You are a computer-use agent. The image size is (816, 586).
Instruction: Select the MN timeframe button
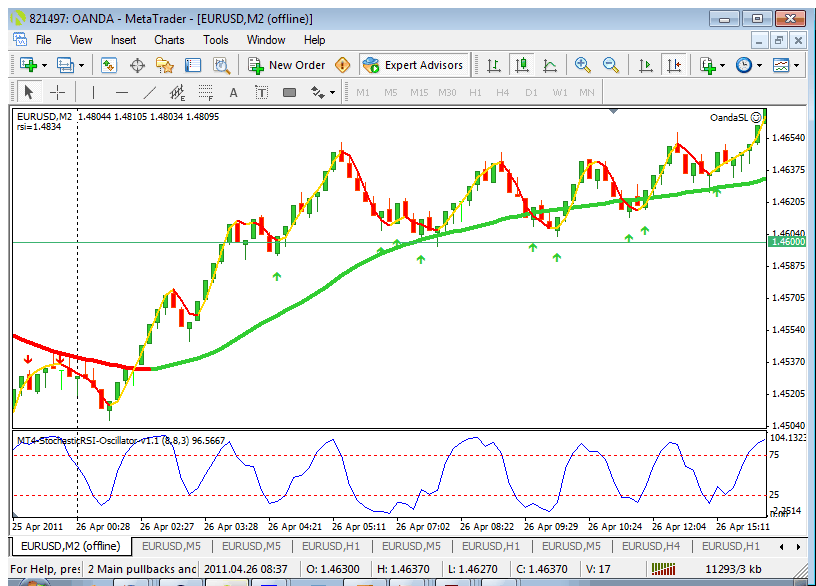pos(586,93)
